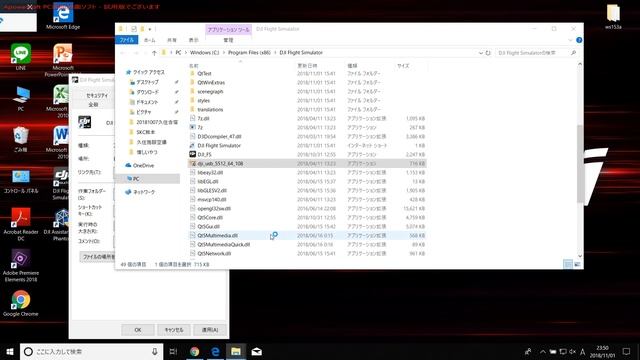This screenshot has width=640, height=360.
Task: Open the Mail app on taskbar
Action: pos(257,351)
